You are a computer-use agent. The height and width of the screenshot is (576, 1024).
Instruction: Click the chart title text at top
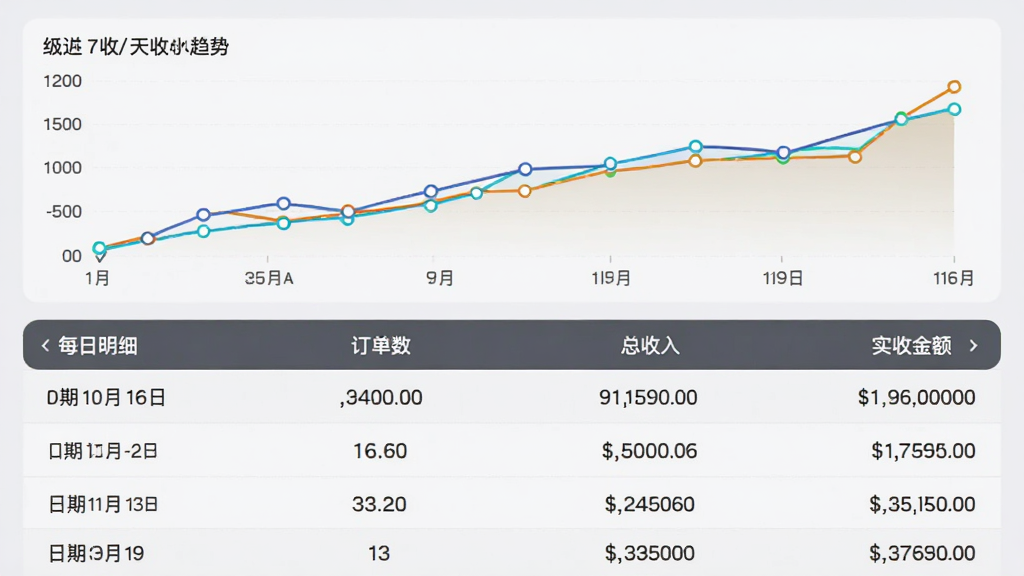click(x=136, y=46)
